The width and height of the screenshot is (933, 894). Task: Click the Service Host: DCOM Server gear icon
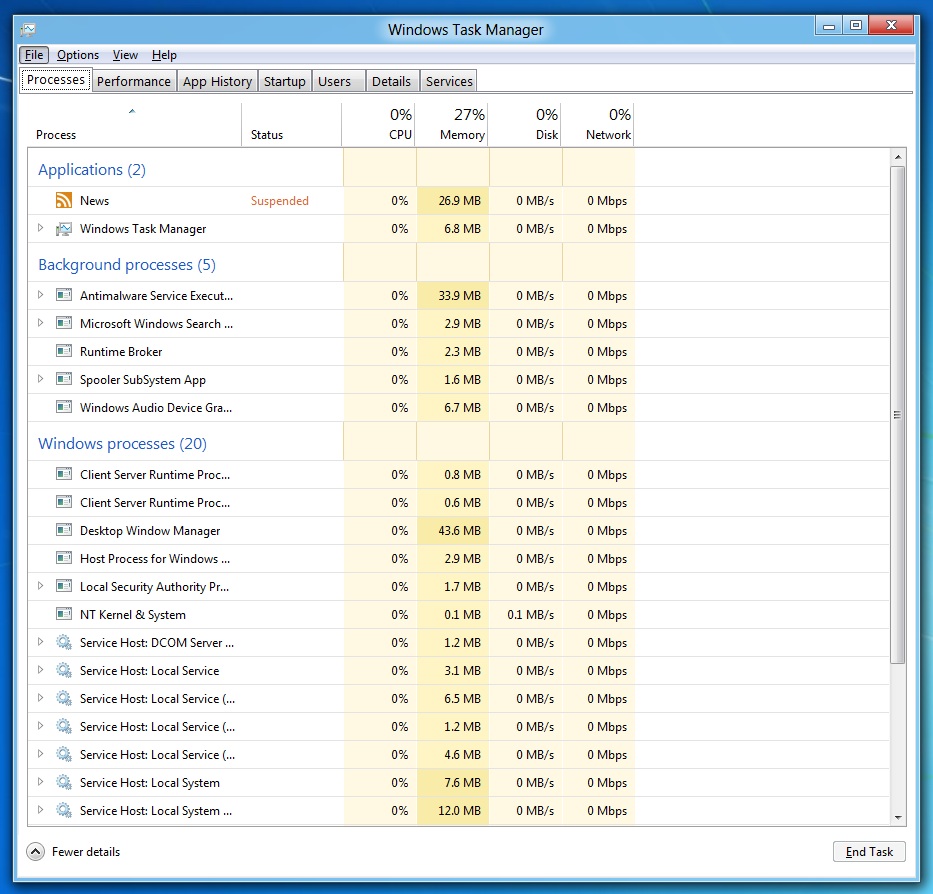tap(64, 642)
